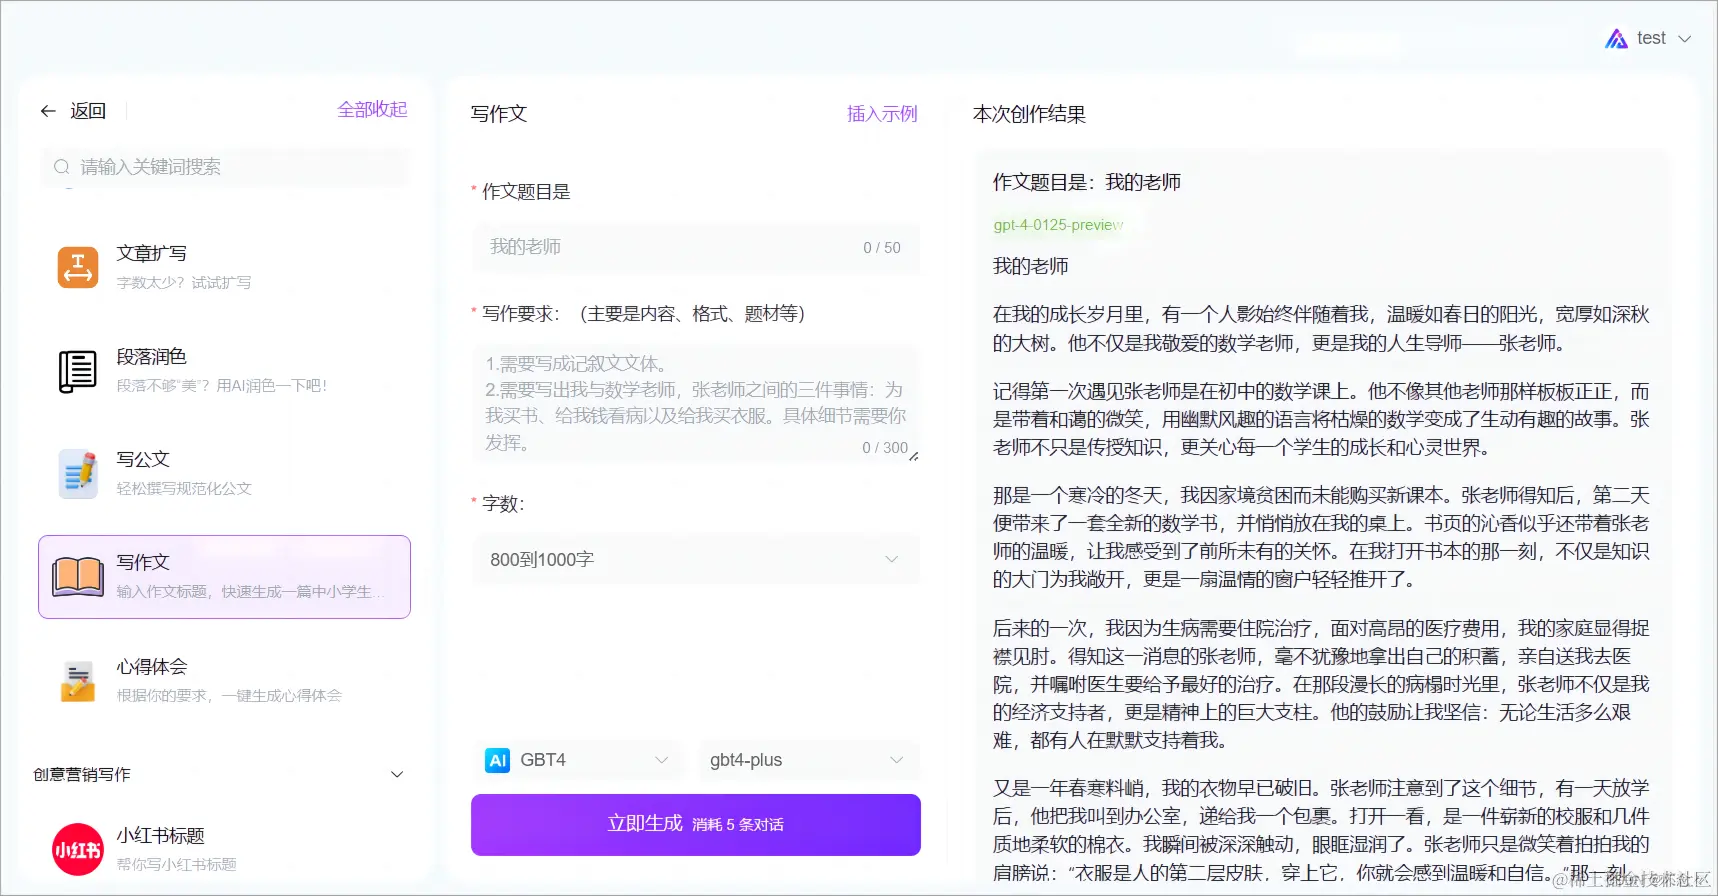Open the 段落润色 document icon
This screenshot has width=1718, height=896.
pyautogui.click(x=78, y=371)
